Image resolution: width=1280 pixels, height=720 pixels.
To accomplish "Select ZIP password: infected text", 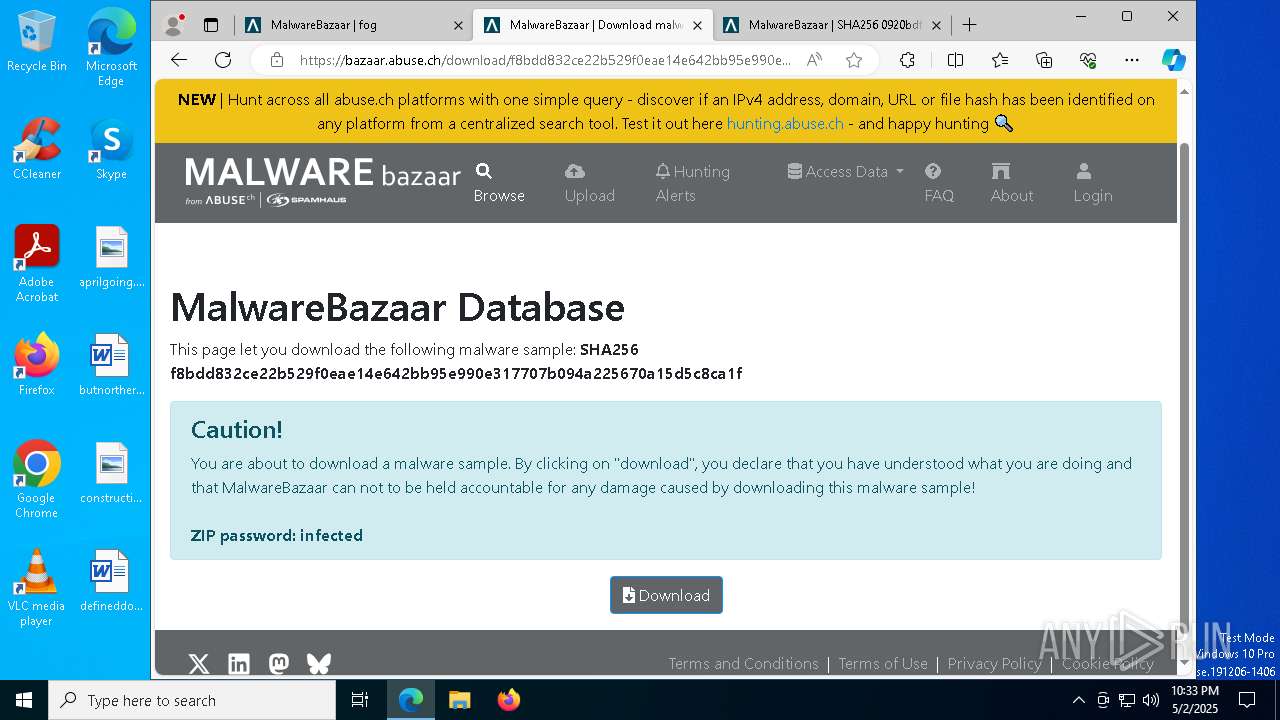I will point(277,535).
